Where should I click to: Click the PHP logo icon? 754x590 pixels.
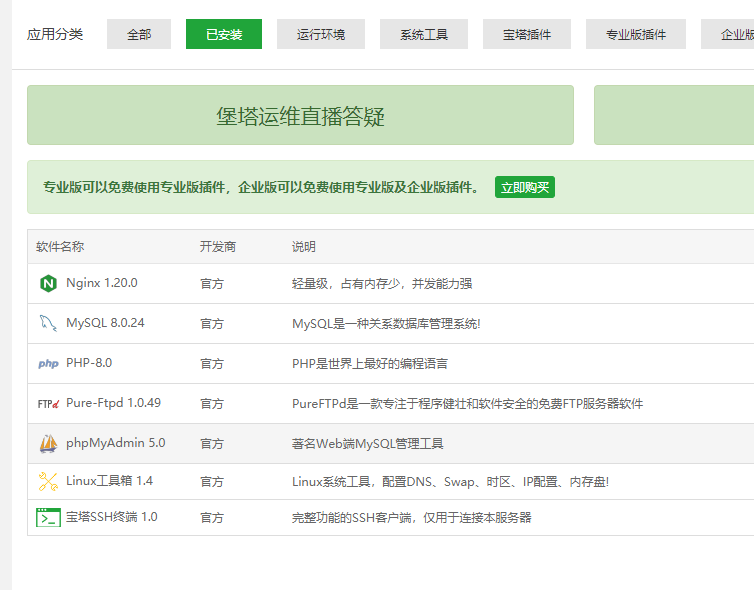coord(48,364)
